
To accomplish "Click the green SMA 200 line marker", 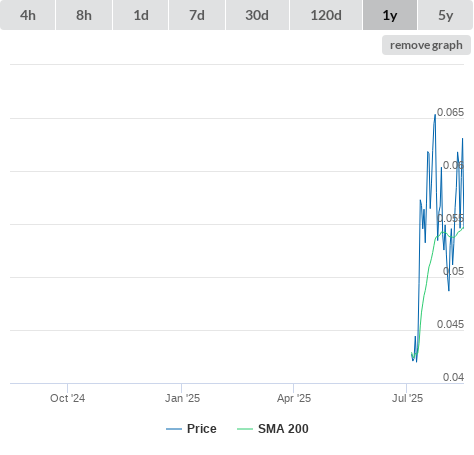I will (x=245, y=429).
